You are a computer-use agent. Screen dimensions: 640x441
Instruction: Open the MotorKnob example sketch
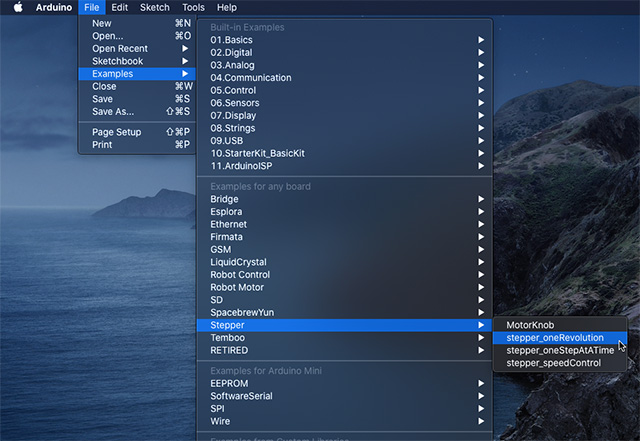[x=530, y=325]
